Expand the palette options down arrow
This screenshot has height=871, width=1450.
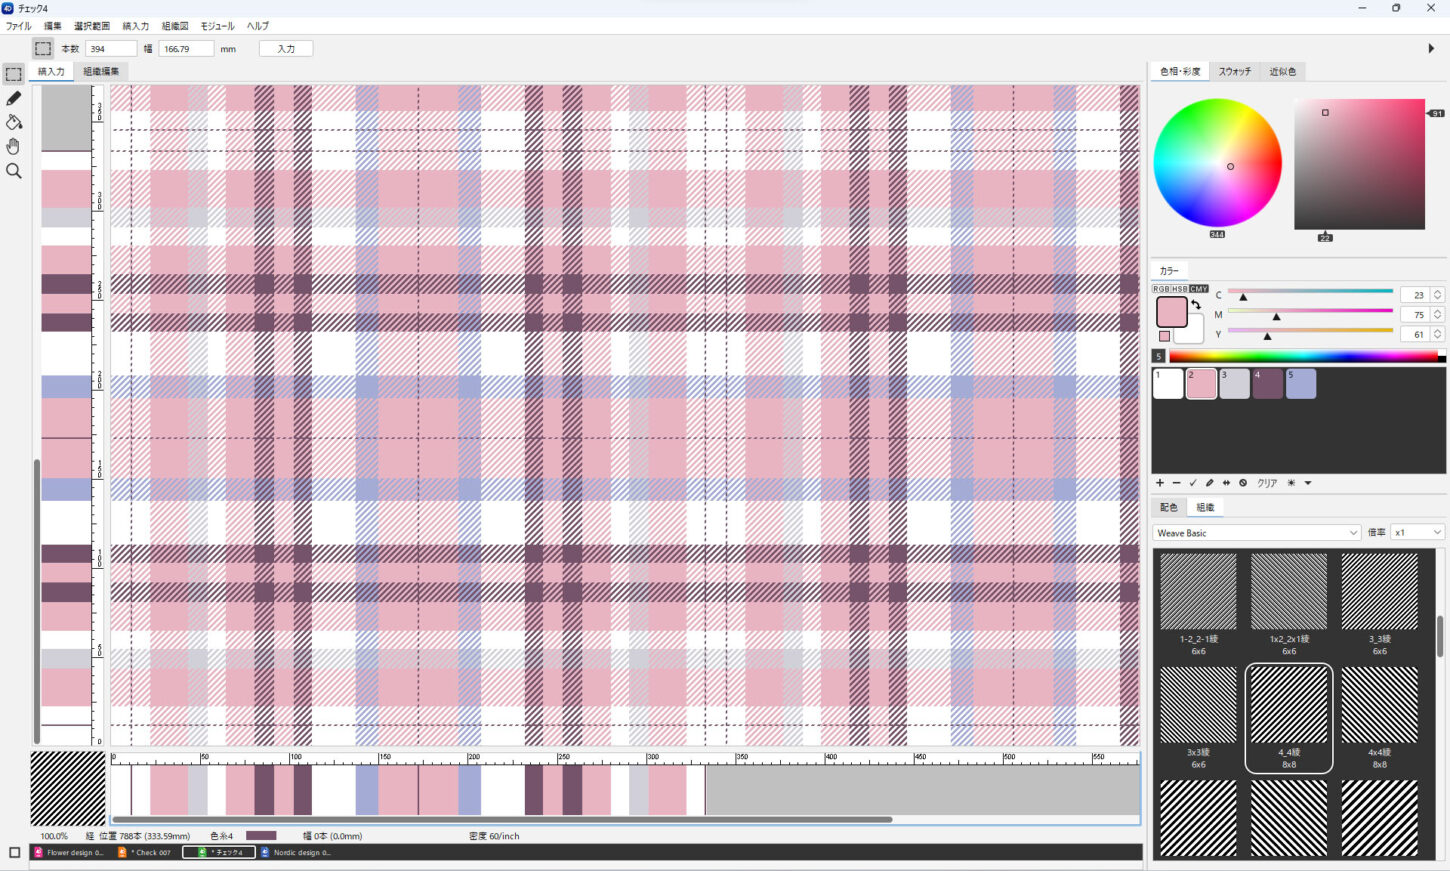click(1308, 483)
